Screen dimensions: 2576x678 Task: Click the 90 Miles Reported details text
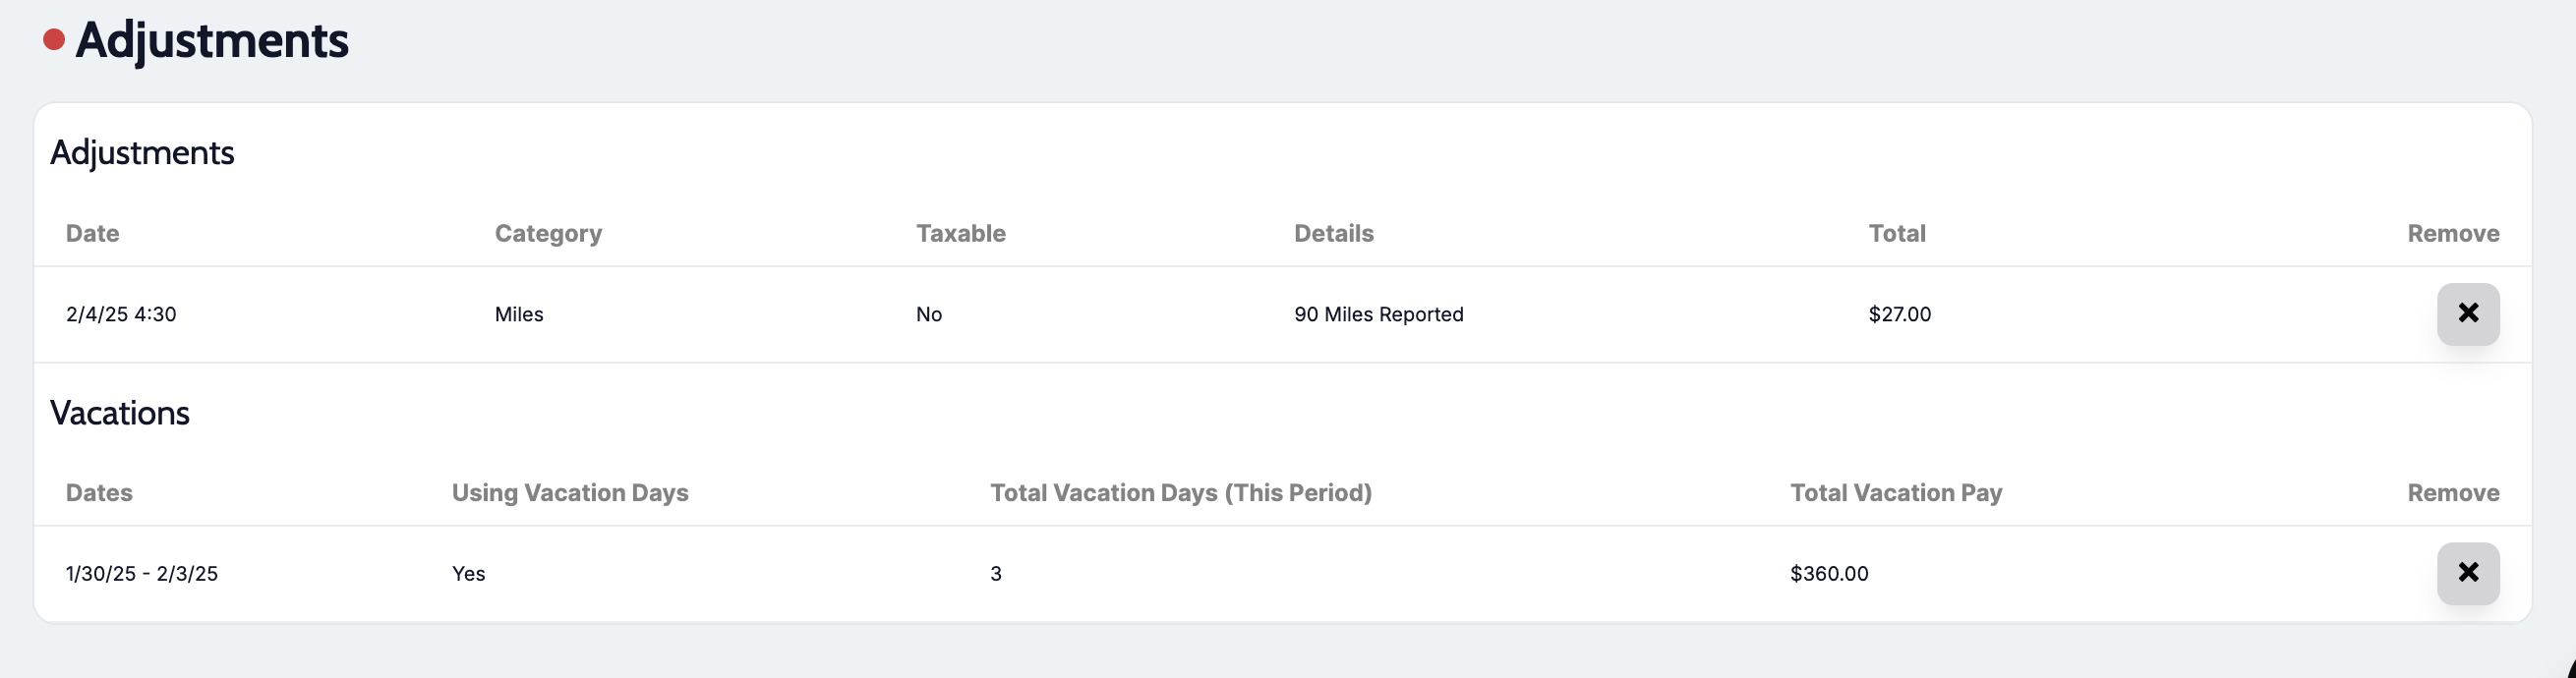1378,314
